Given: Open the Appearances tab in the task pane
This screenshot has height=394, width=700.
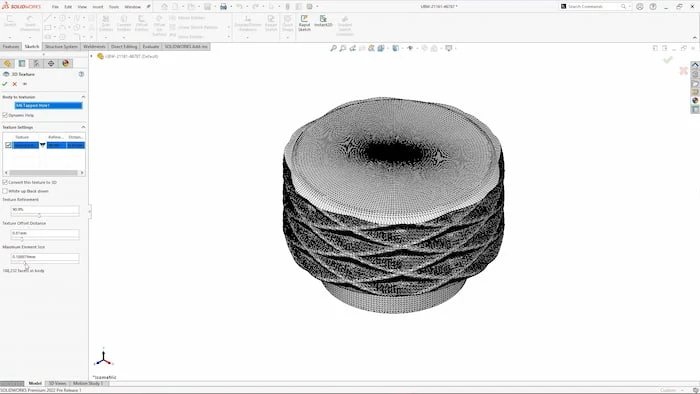Looking at the screenshot, I should click(x=695, y=100).
